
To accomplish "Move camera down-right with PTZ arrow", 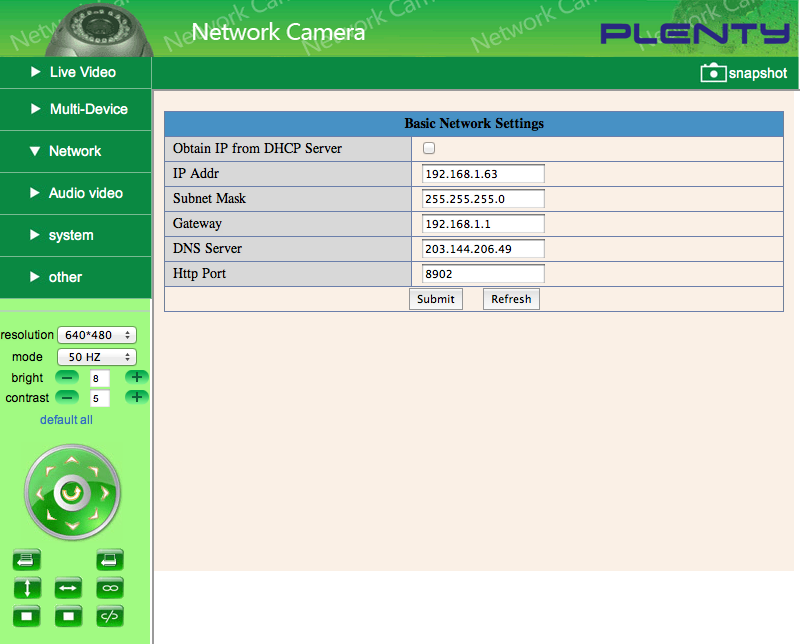I will (x=94, y=514).
